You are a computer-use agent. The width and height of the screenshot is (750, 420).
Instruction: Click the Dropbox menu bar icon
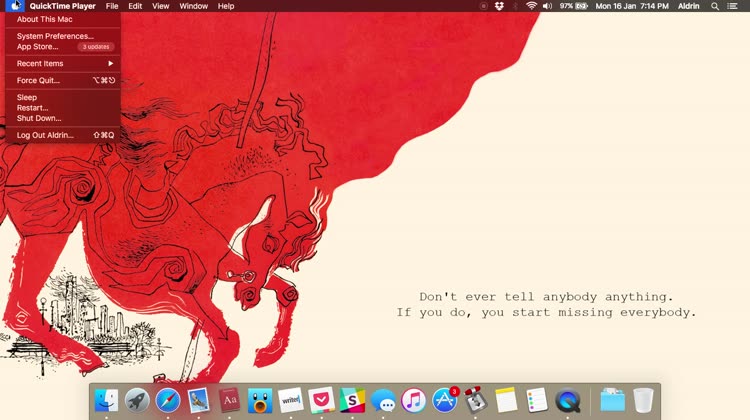[499, 6]
